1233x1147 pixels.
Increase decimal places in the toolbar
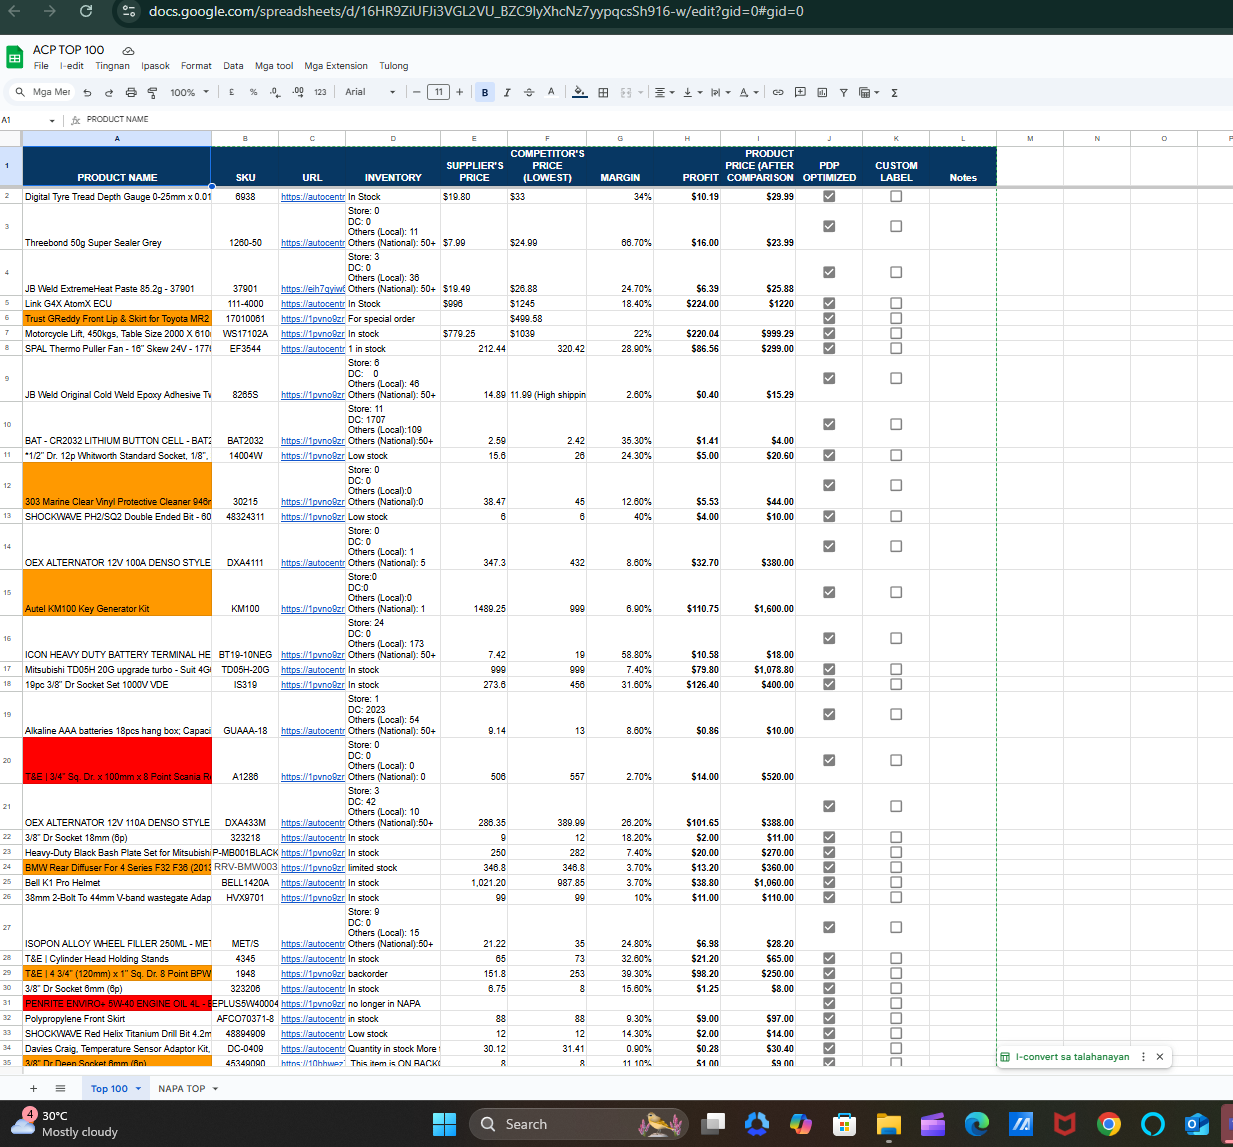pos(298,92)
